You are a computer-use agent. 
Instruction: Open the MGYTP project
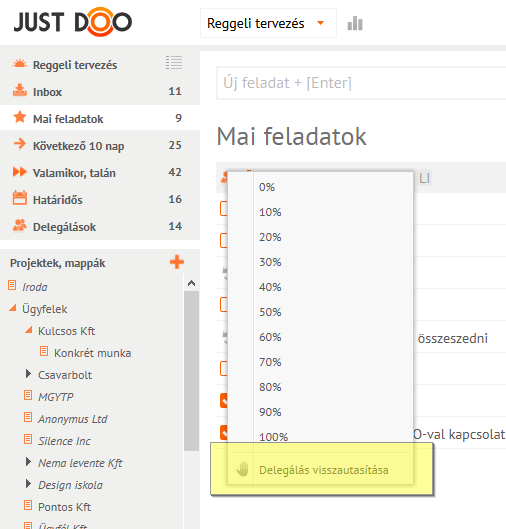(55, 397)
